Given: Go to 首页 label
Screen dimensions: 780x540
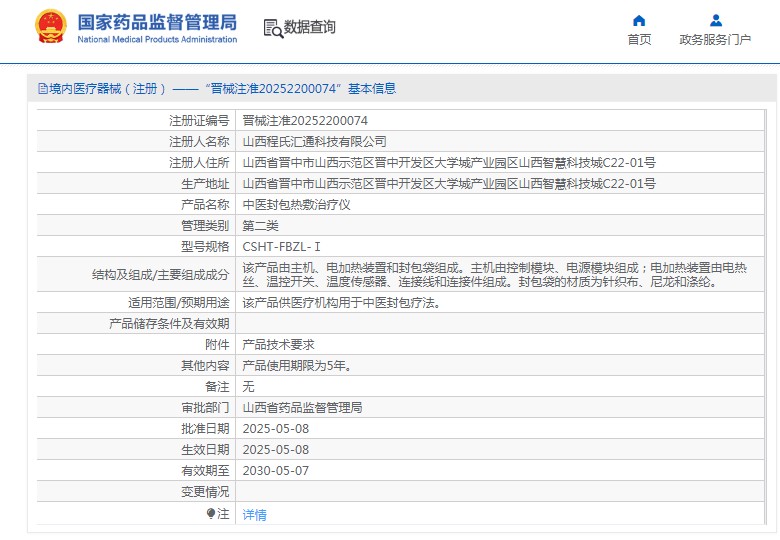Looking at the screenshot, I should (x=639, y=39).
